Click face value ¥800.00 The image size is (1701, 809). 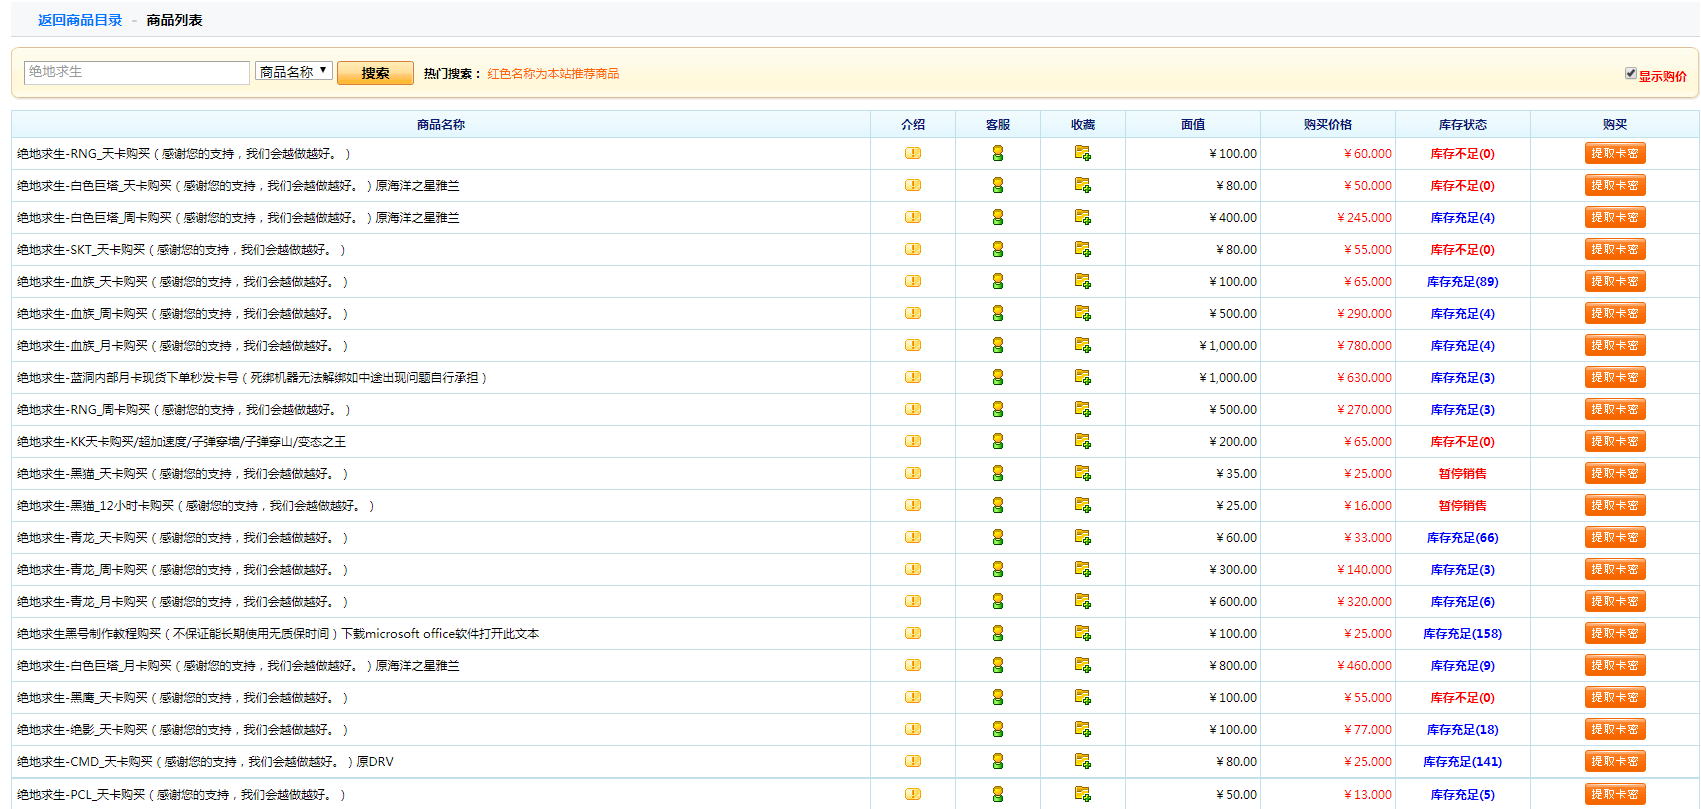point(1232,665)
